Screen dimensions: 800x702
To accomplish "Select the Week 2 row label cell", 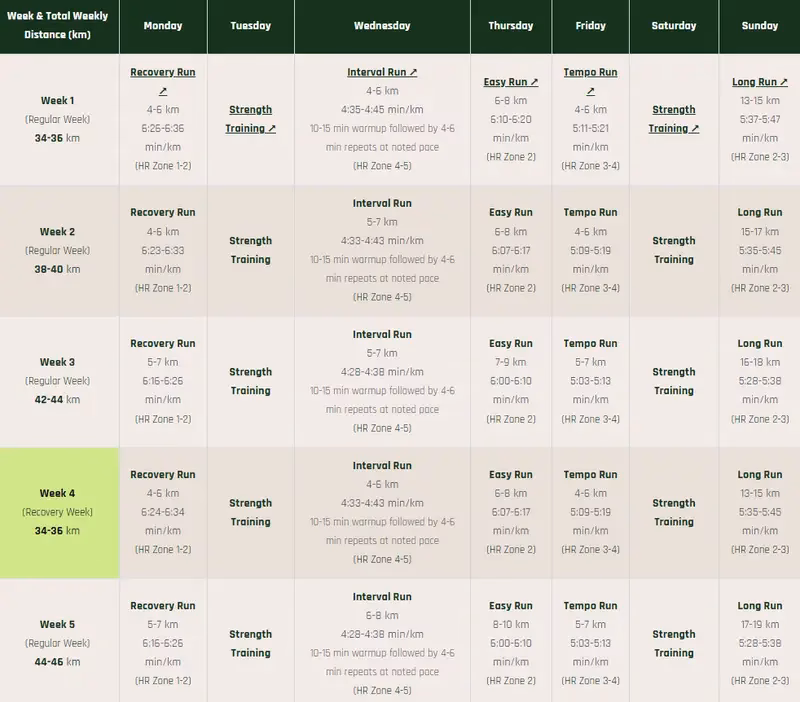I will pos(56,249).
